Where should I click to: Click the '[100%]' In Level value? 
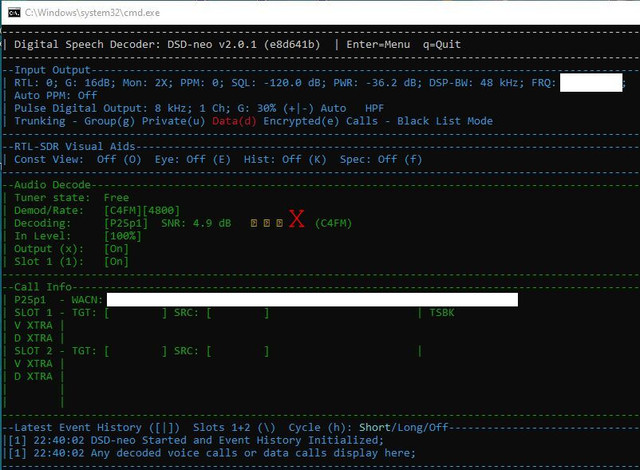(122, 236)
